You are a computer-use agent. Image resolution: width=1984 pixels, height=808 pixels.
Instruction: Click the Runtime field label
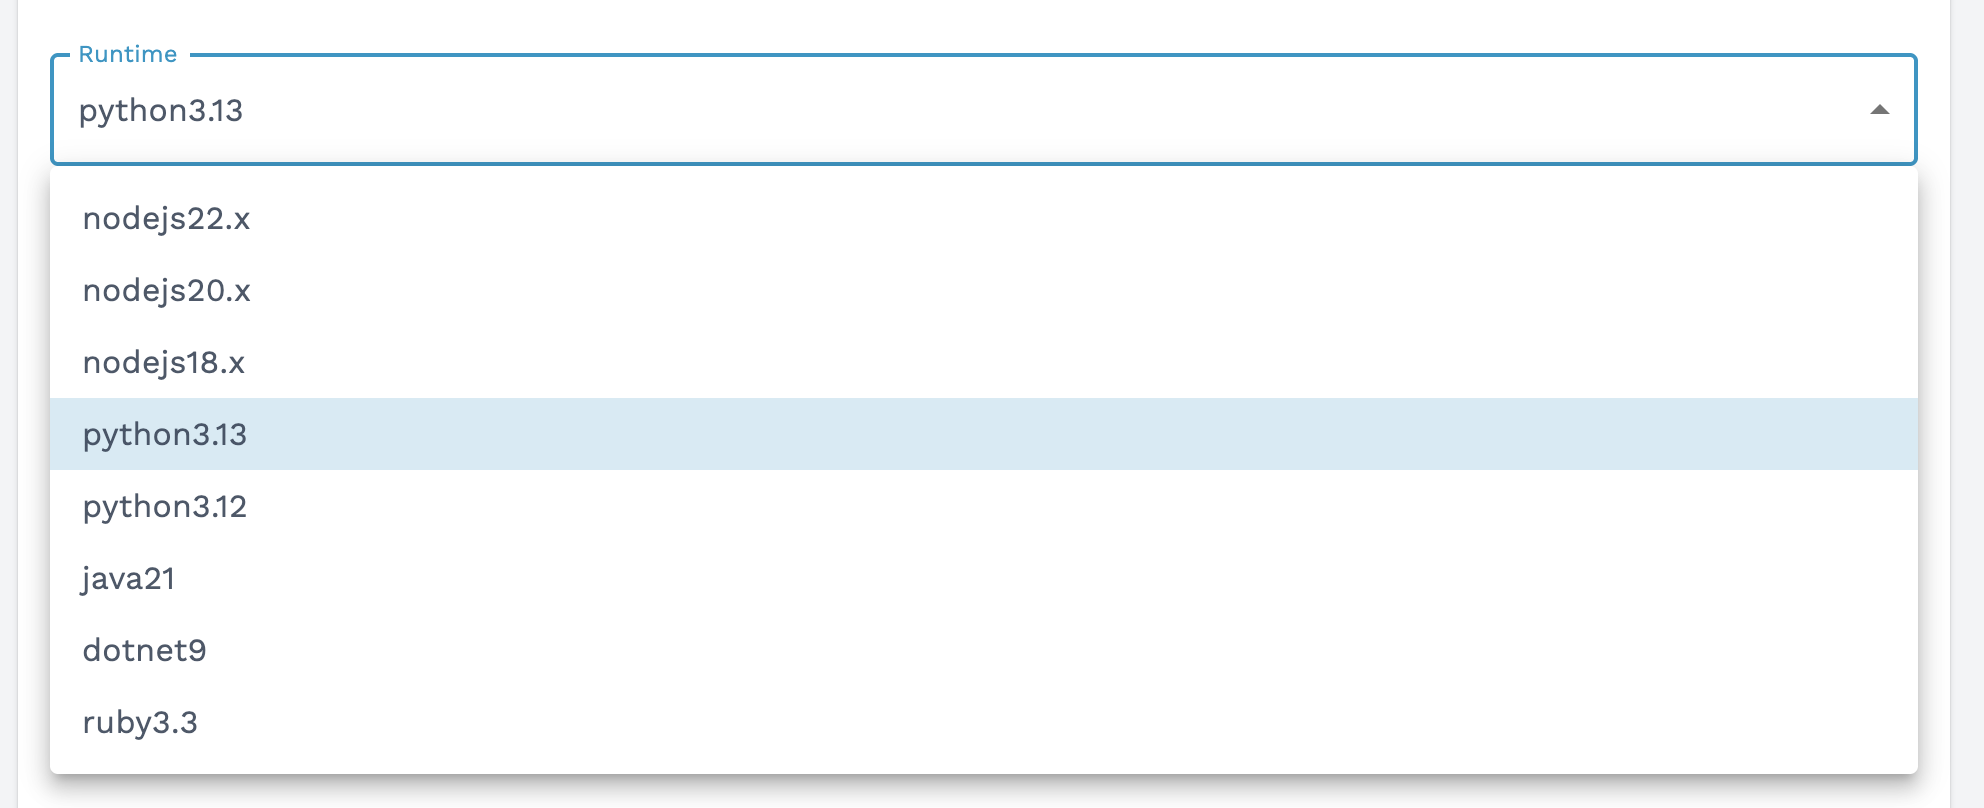[126, 54]
